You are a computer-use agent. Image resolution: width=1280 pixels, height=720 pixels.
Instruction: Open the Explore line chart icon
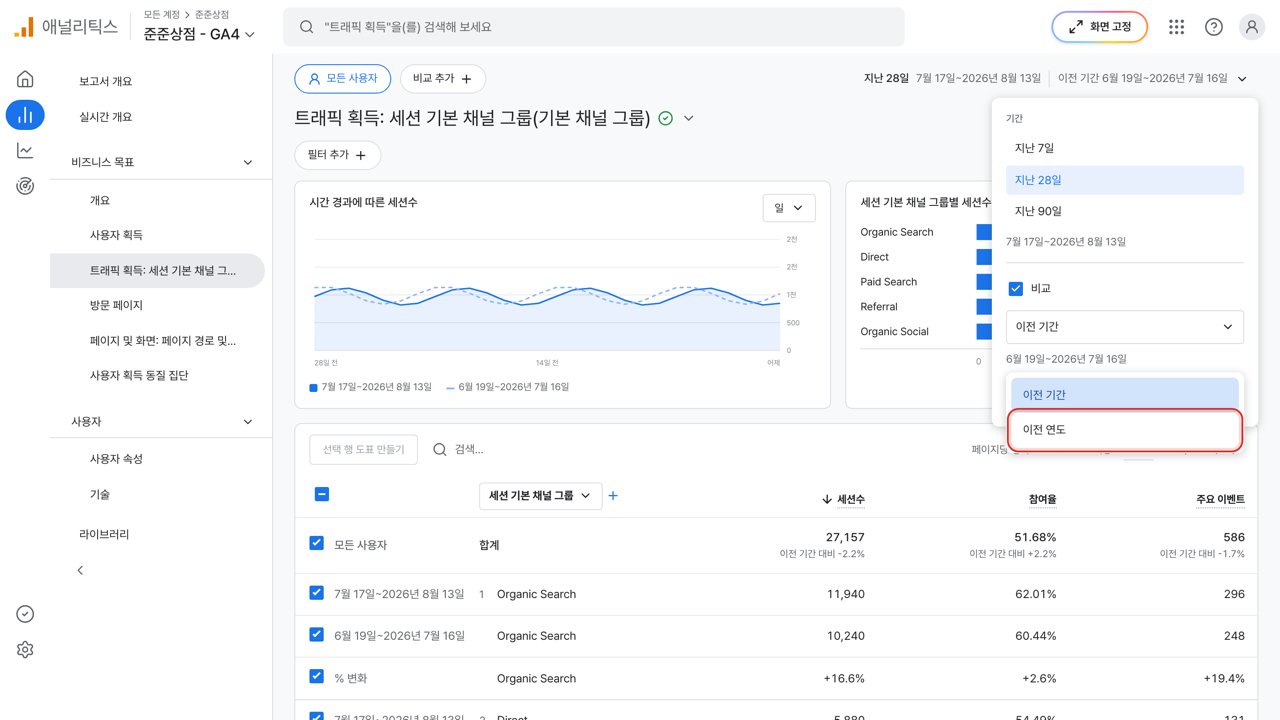25,151
